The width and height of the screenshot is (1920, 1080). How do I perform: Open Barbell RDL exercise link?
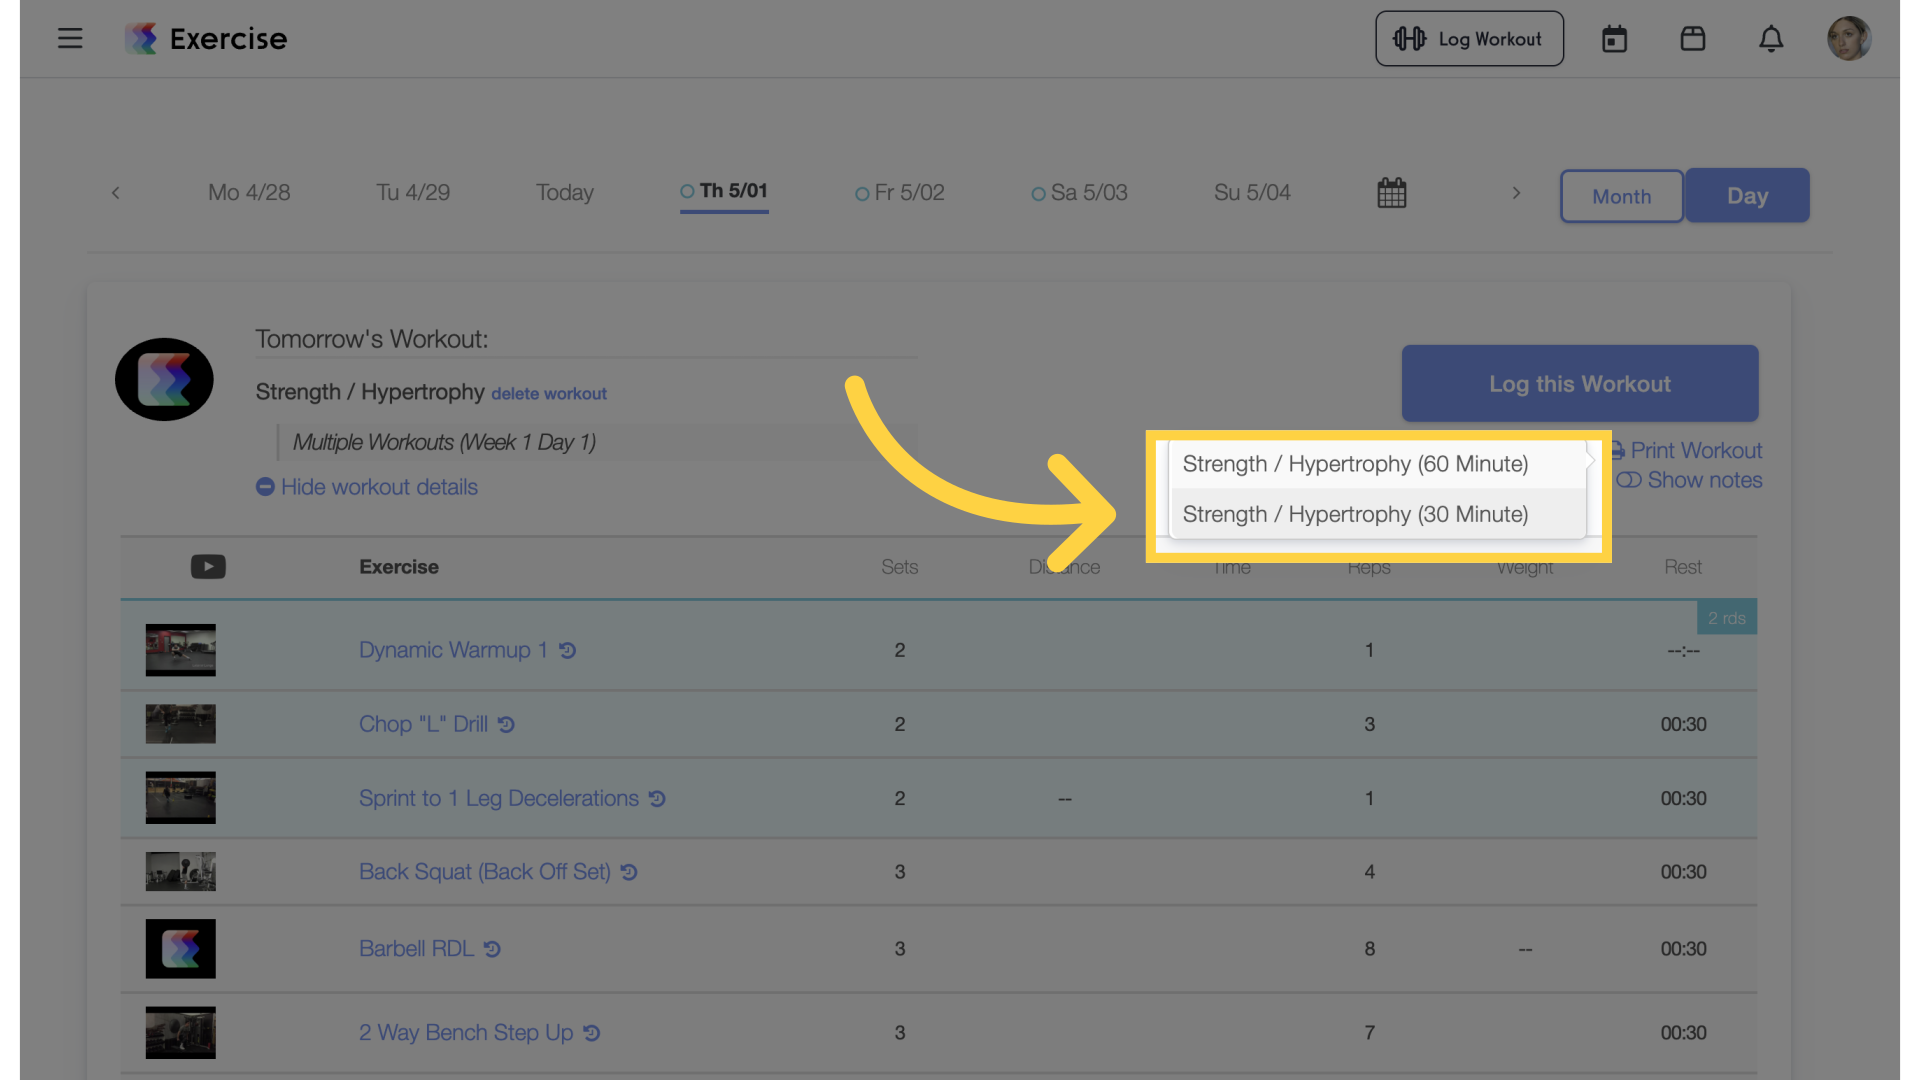[416, 949]
